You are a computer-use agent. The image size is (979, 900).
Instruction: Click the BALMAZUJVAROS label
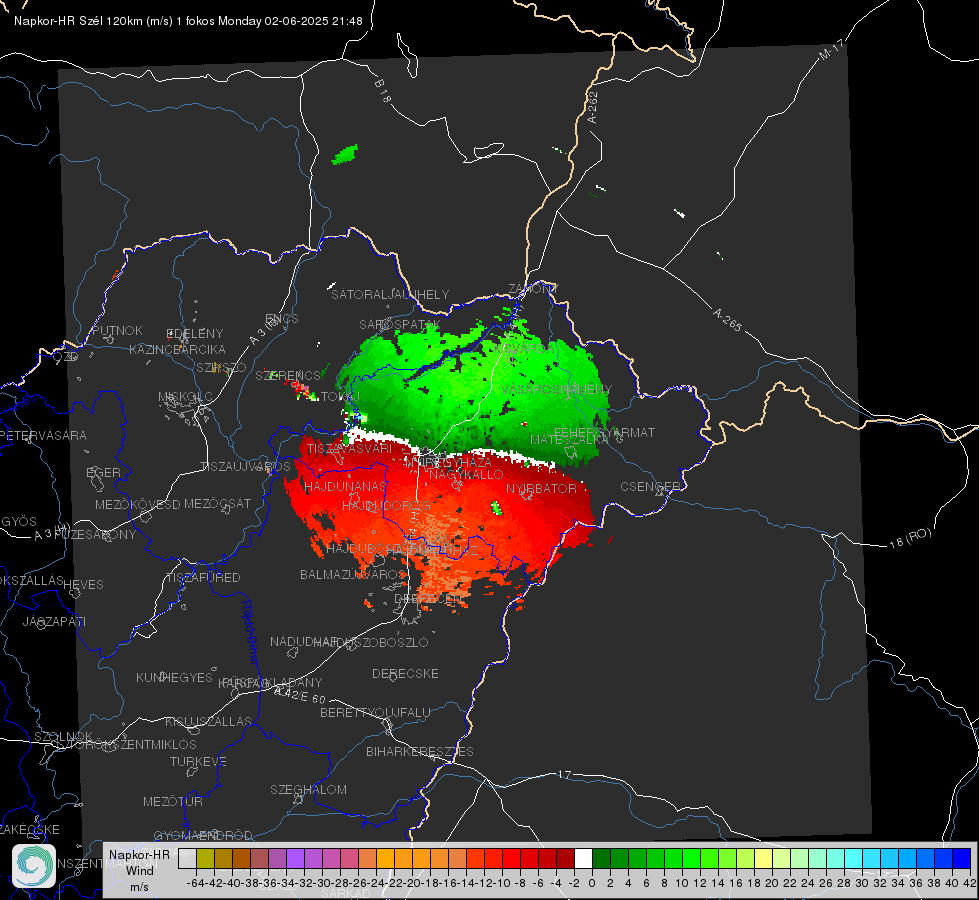pos(353,574)
